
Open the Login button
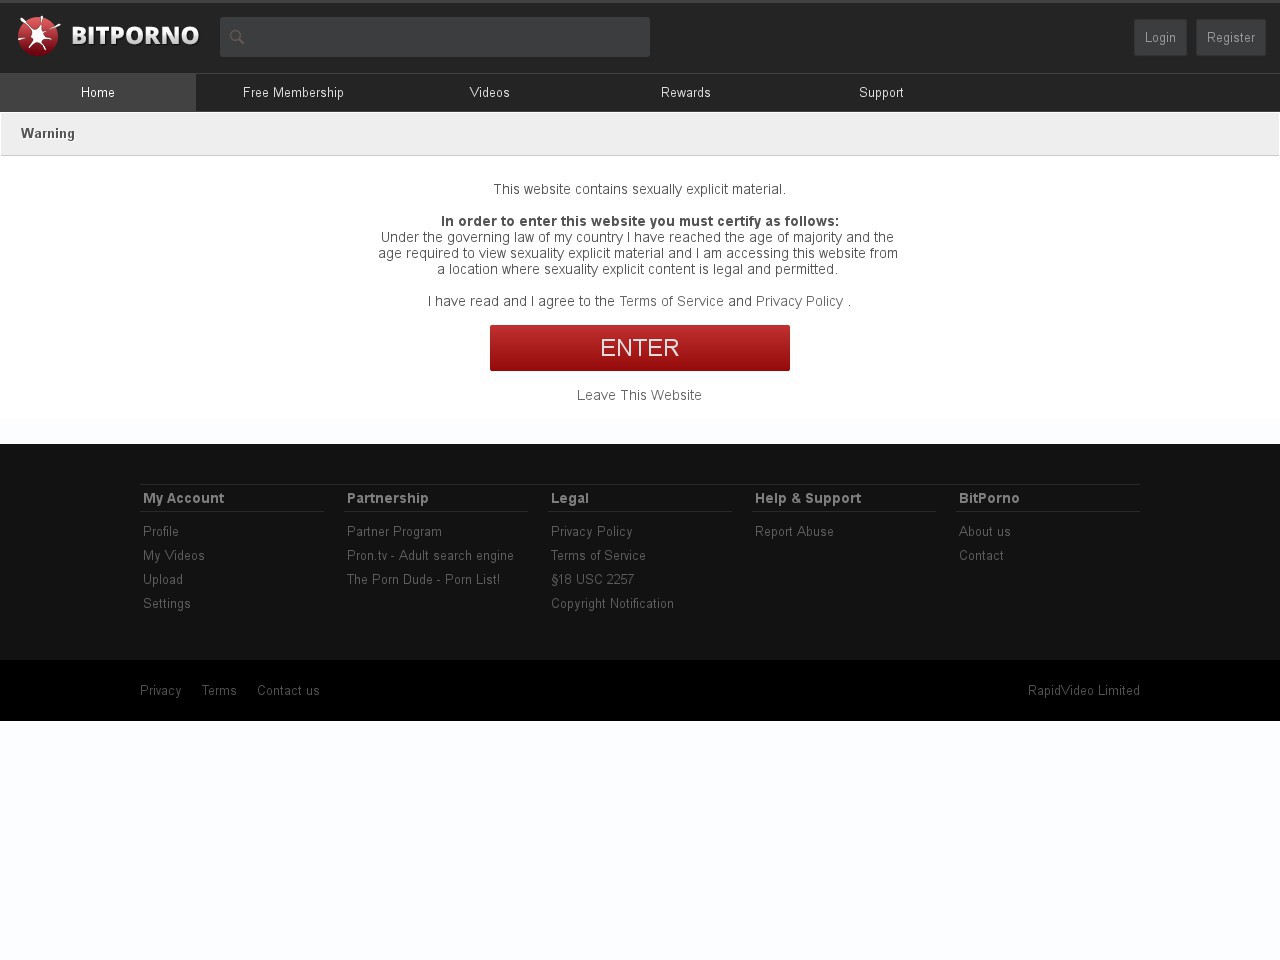tap(1160, 37)
